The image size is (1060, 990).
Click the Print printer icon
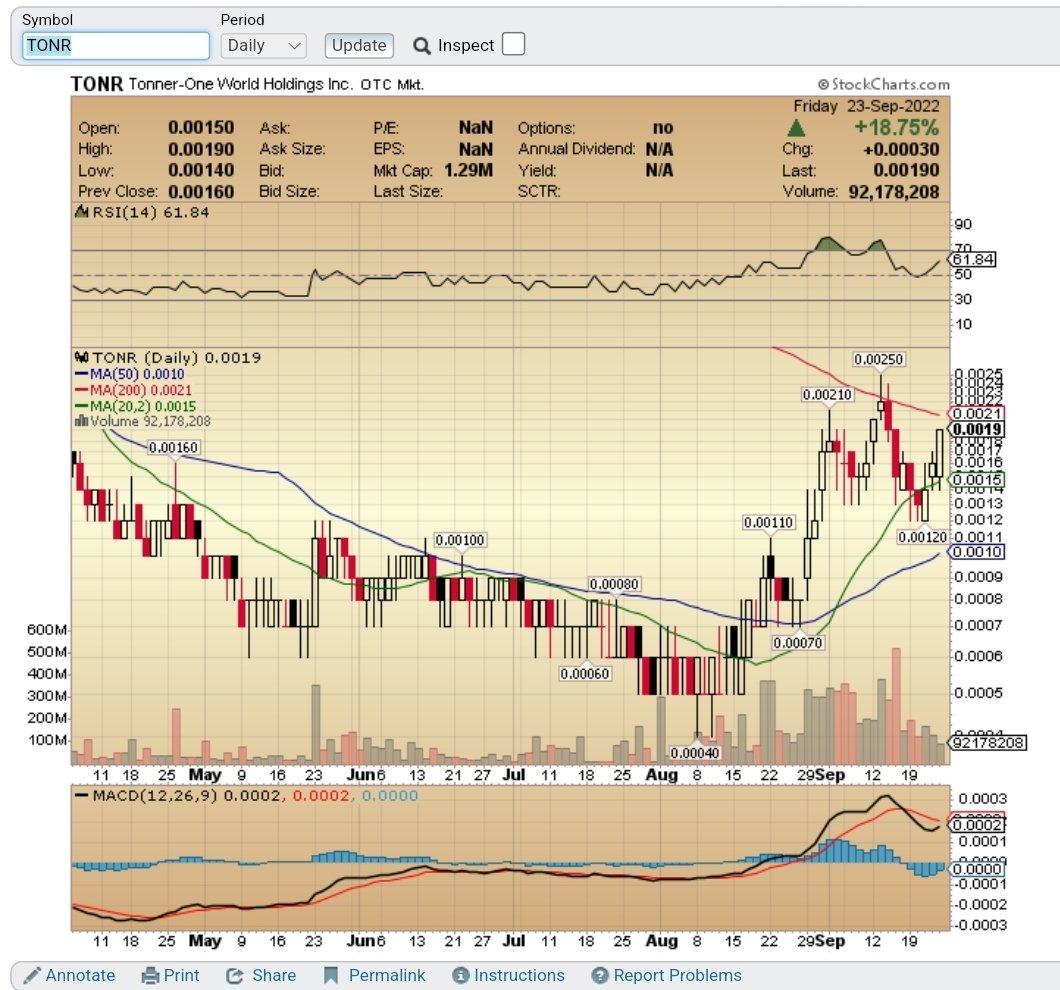149,976
